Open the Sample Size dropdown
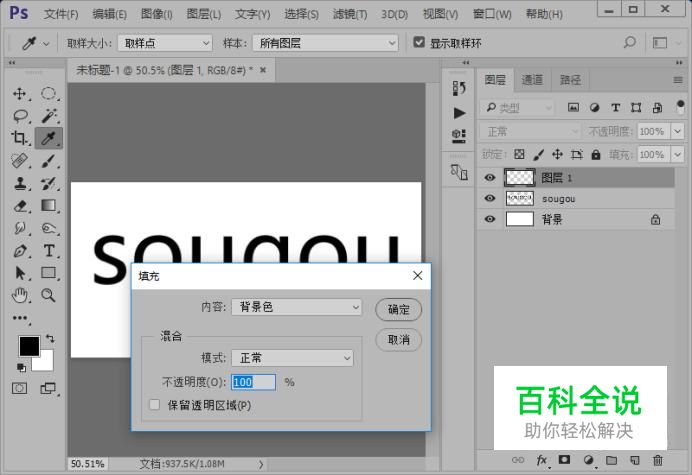This screenshot has height=475, width=692. coord(165,43)
